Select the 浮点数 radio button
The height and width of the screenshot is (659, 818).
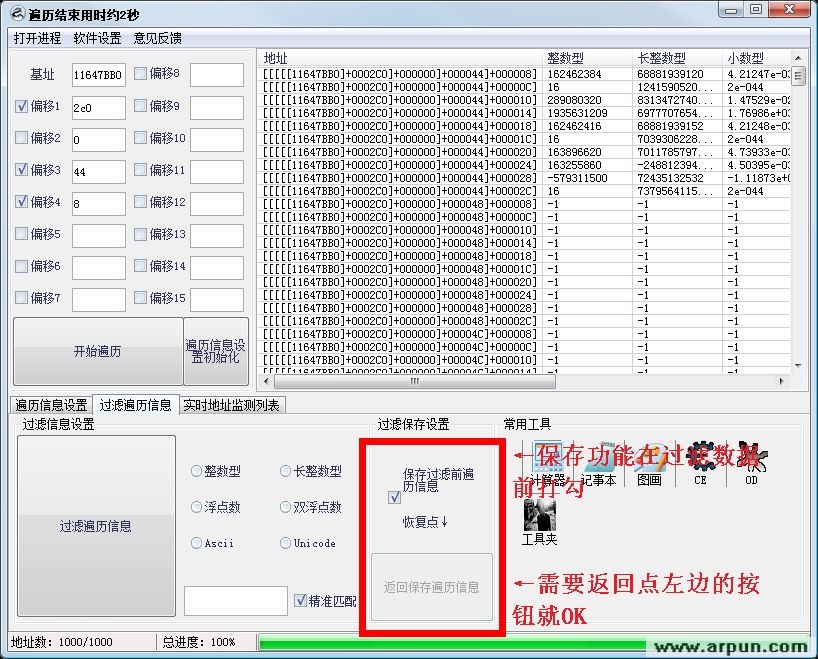(198, 508)
